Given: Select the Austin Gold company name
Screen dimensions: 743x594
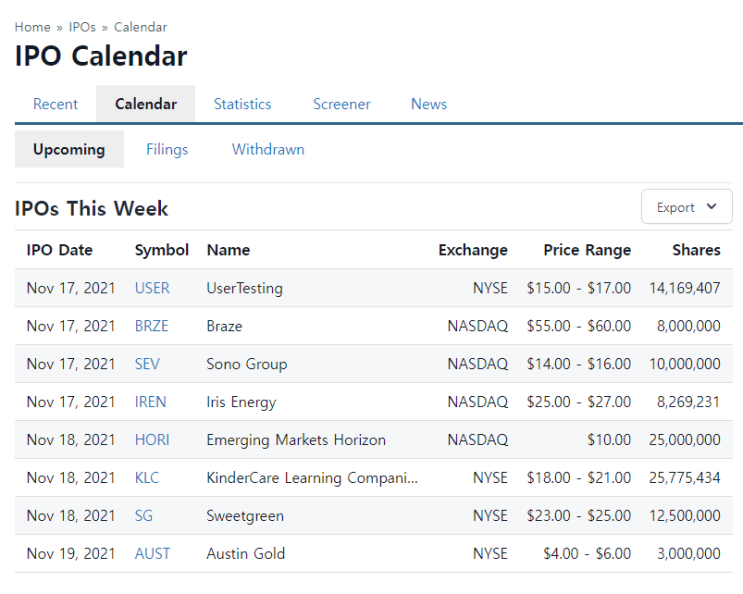Looking at the screenshot, I should coord(246,553).
